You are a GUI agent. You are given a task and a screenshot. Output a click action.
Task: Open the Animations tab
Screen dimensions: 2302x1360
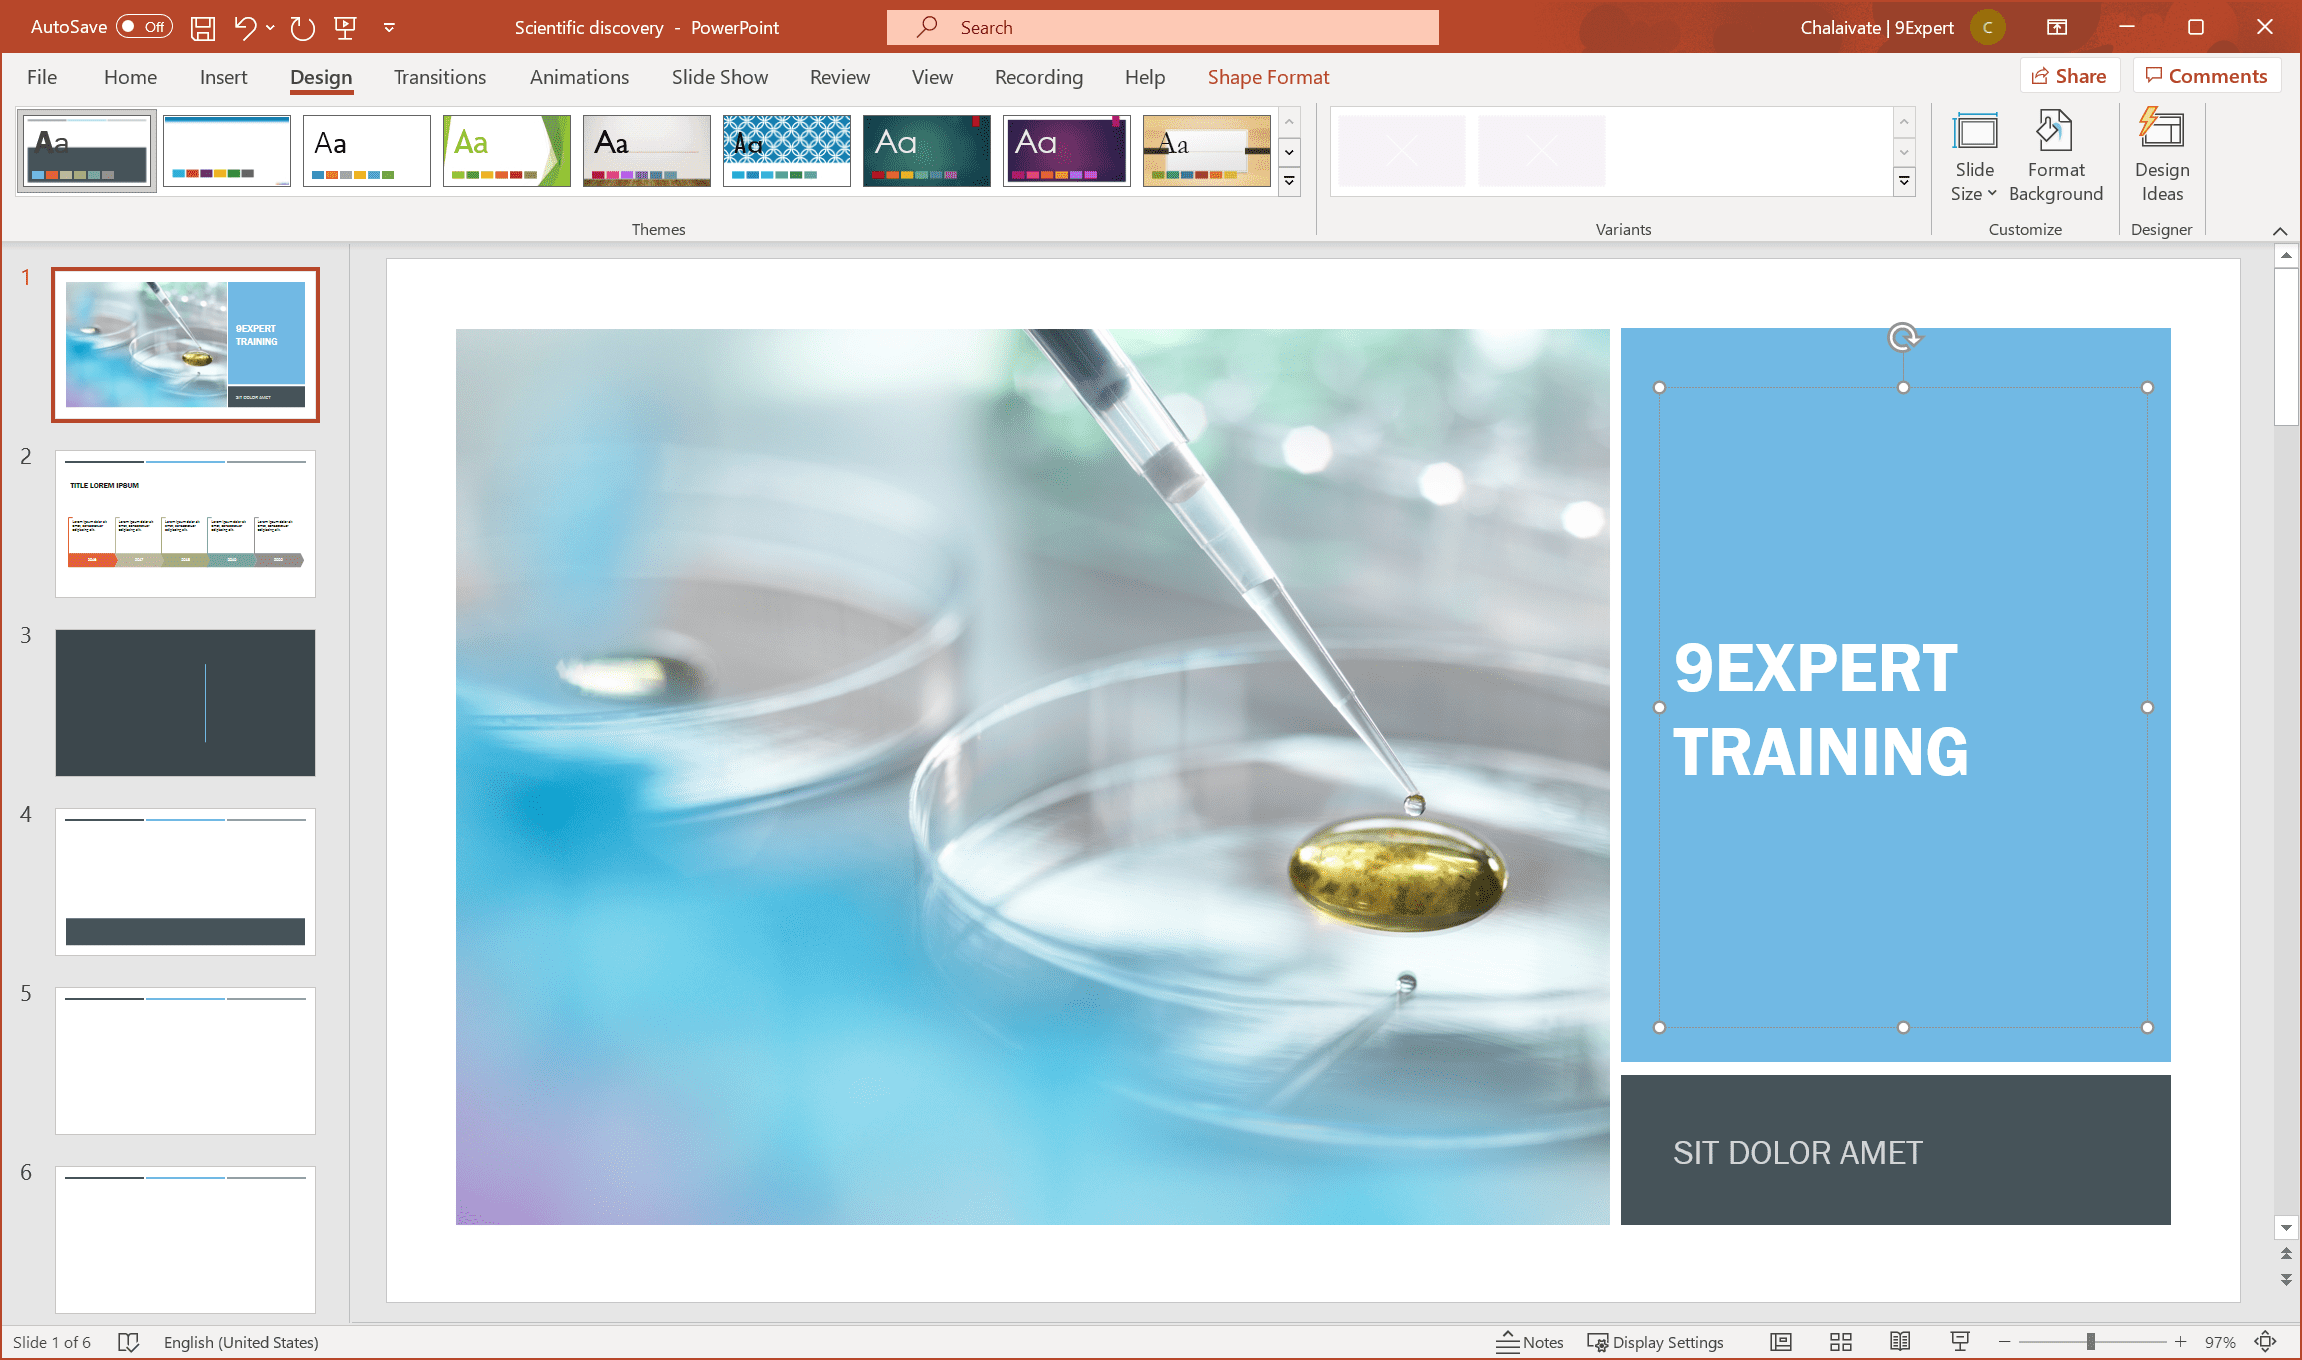[x=579, y=77]
